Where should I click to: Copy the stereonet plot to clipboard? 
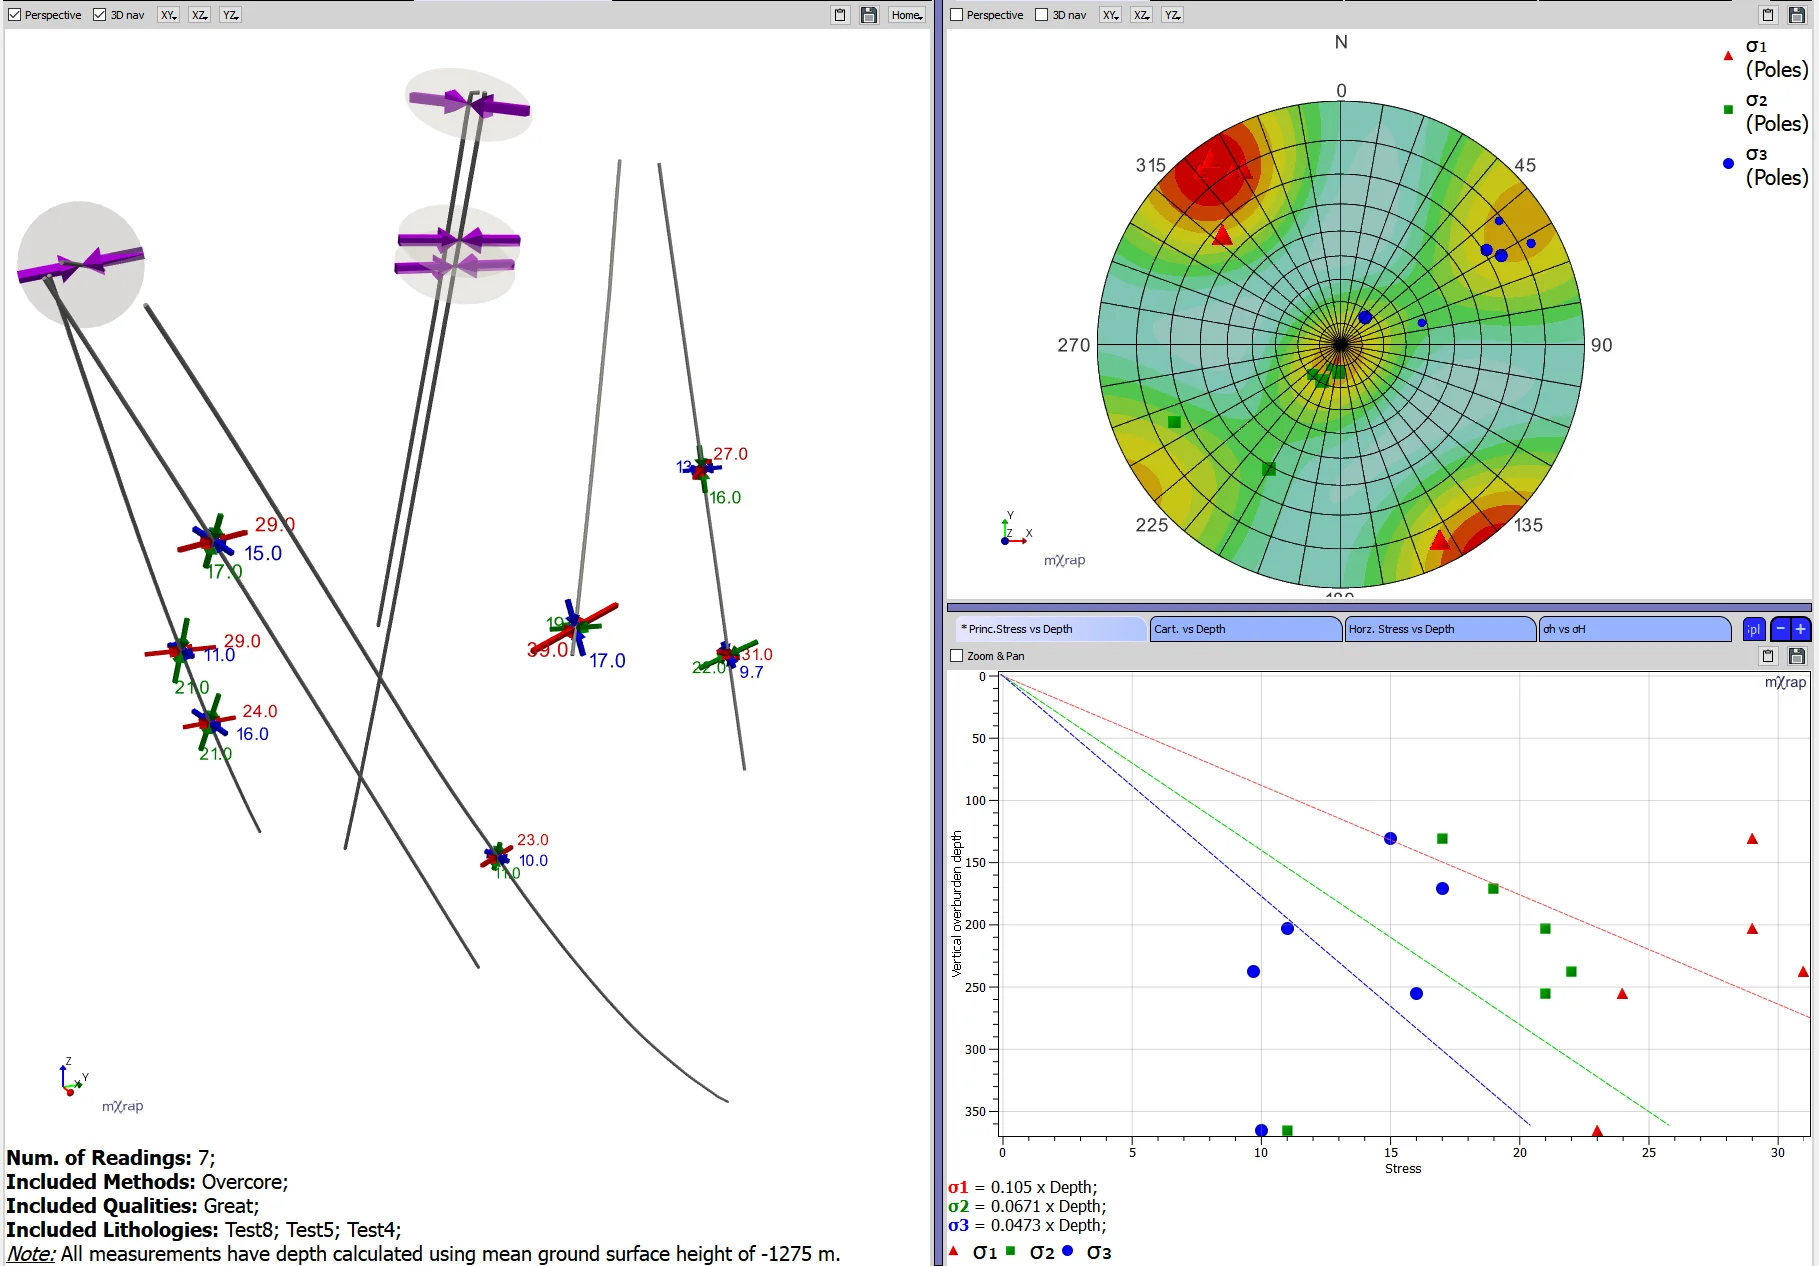coord(1768,15)
